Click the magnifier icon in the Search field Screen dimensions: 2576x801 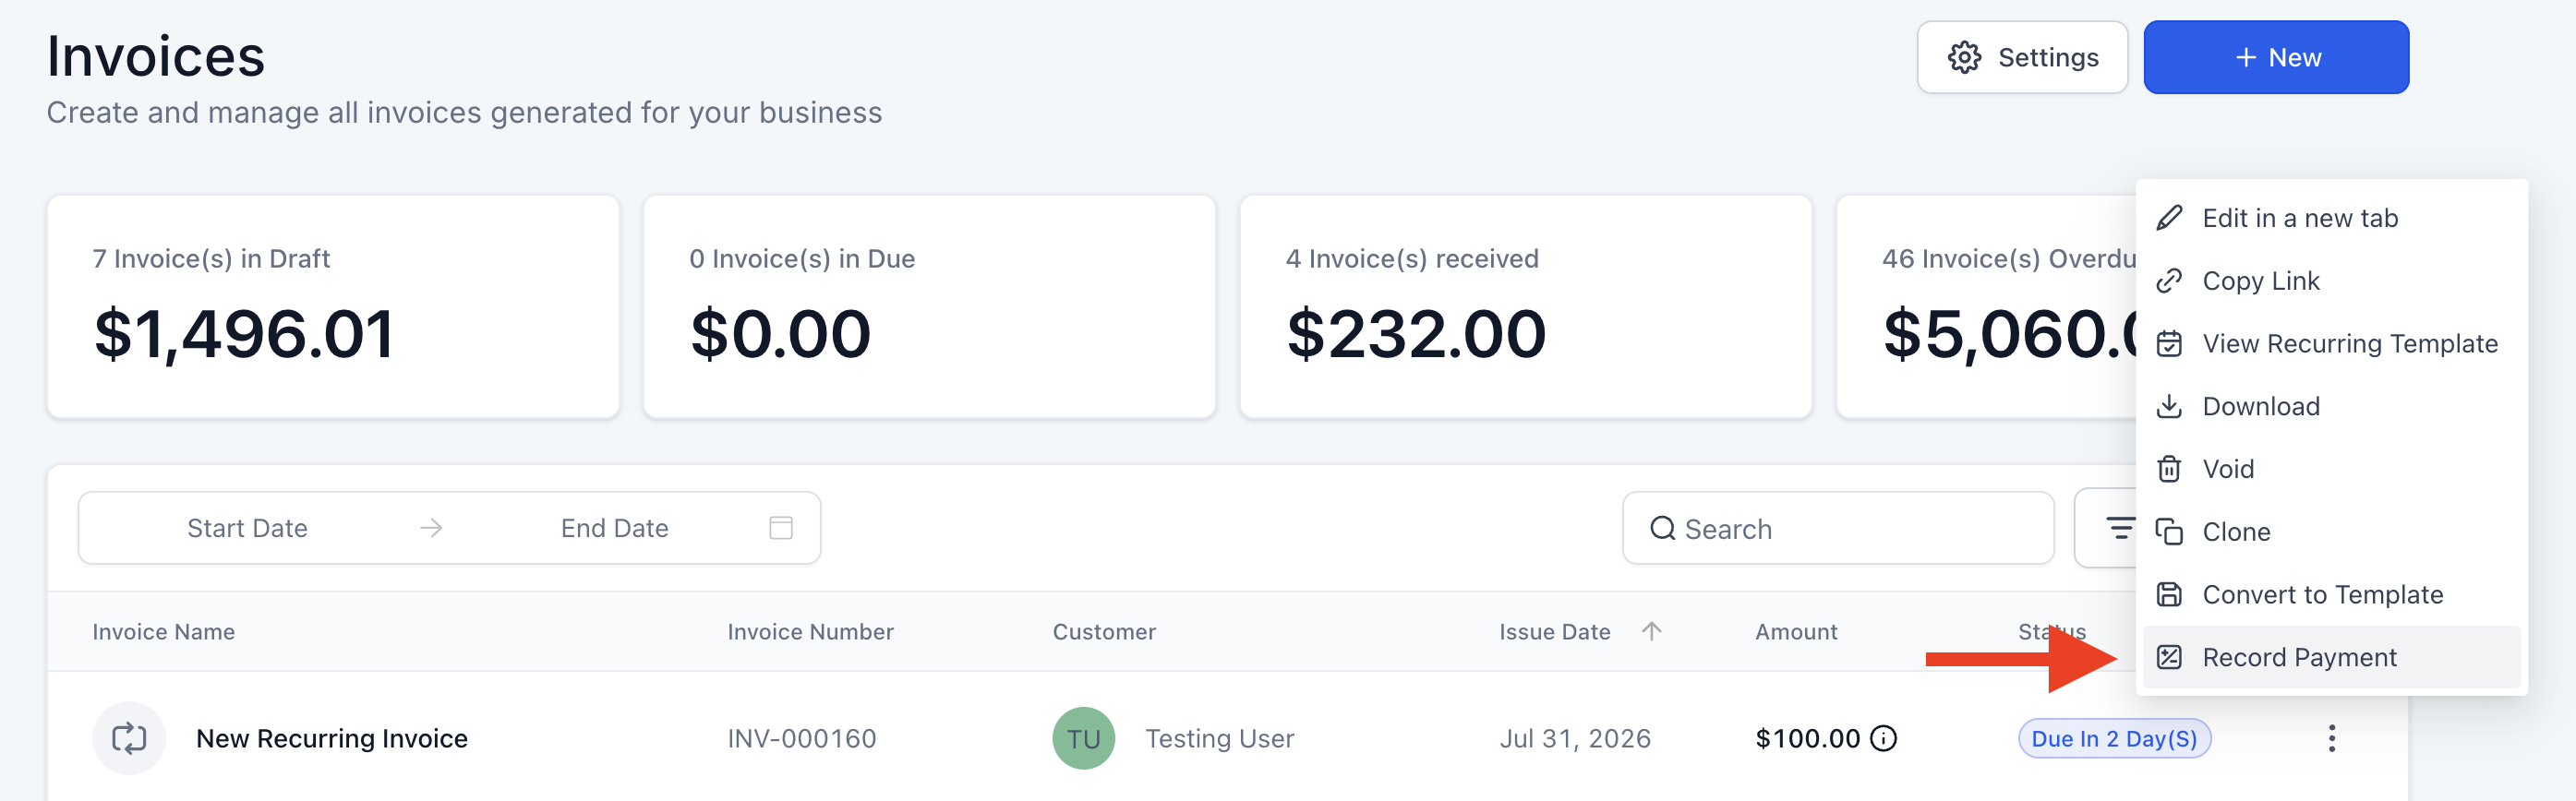[x=1662, y=528]
